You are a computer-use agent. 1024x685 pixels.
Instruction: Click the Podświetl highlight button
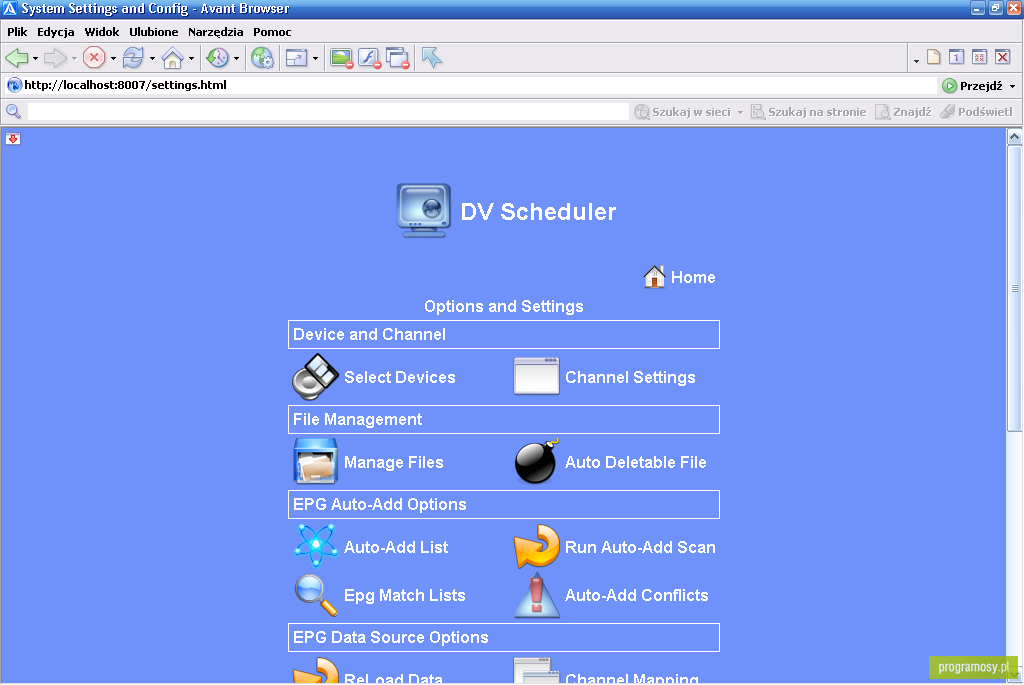[976, 112]
